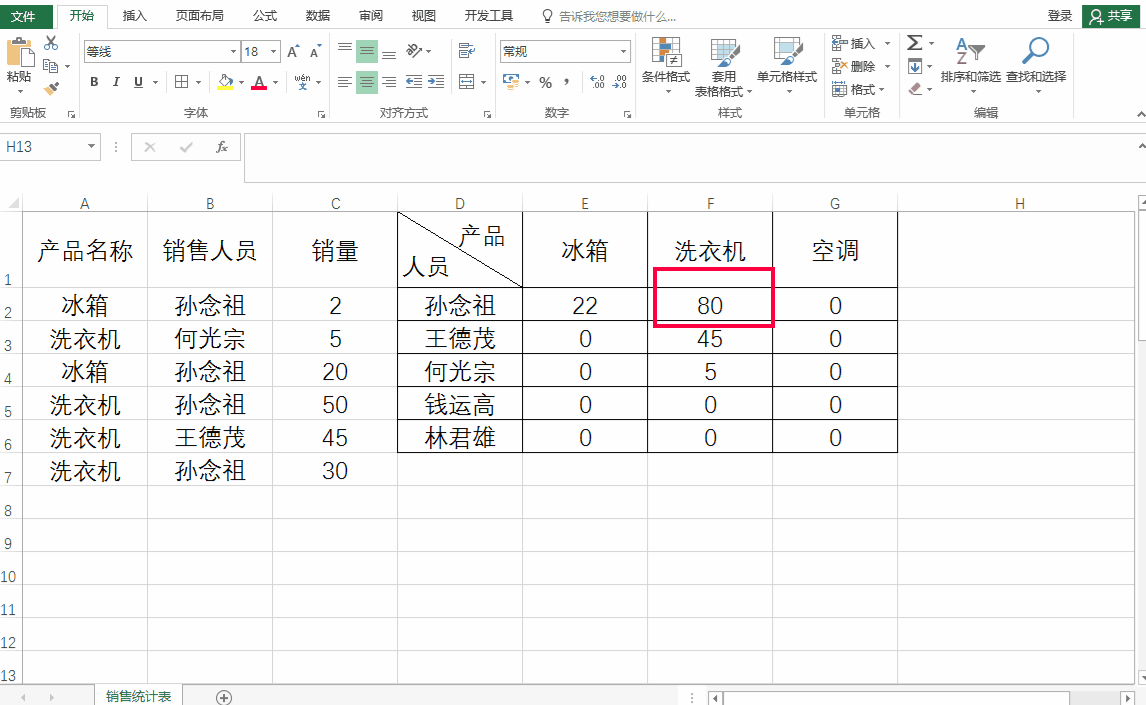Apply yellow fill color bucket
This screenshot has width=1146, height=705.
(x=226, y=83)
